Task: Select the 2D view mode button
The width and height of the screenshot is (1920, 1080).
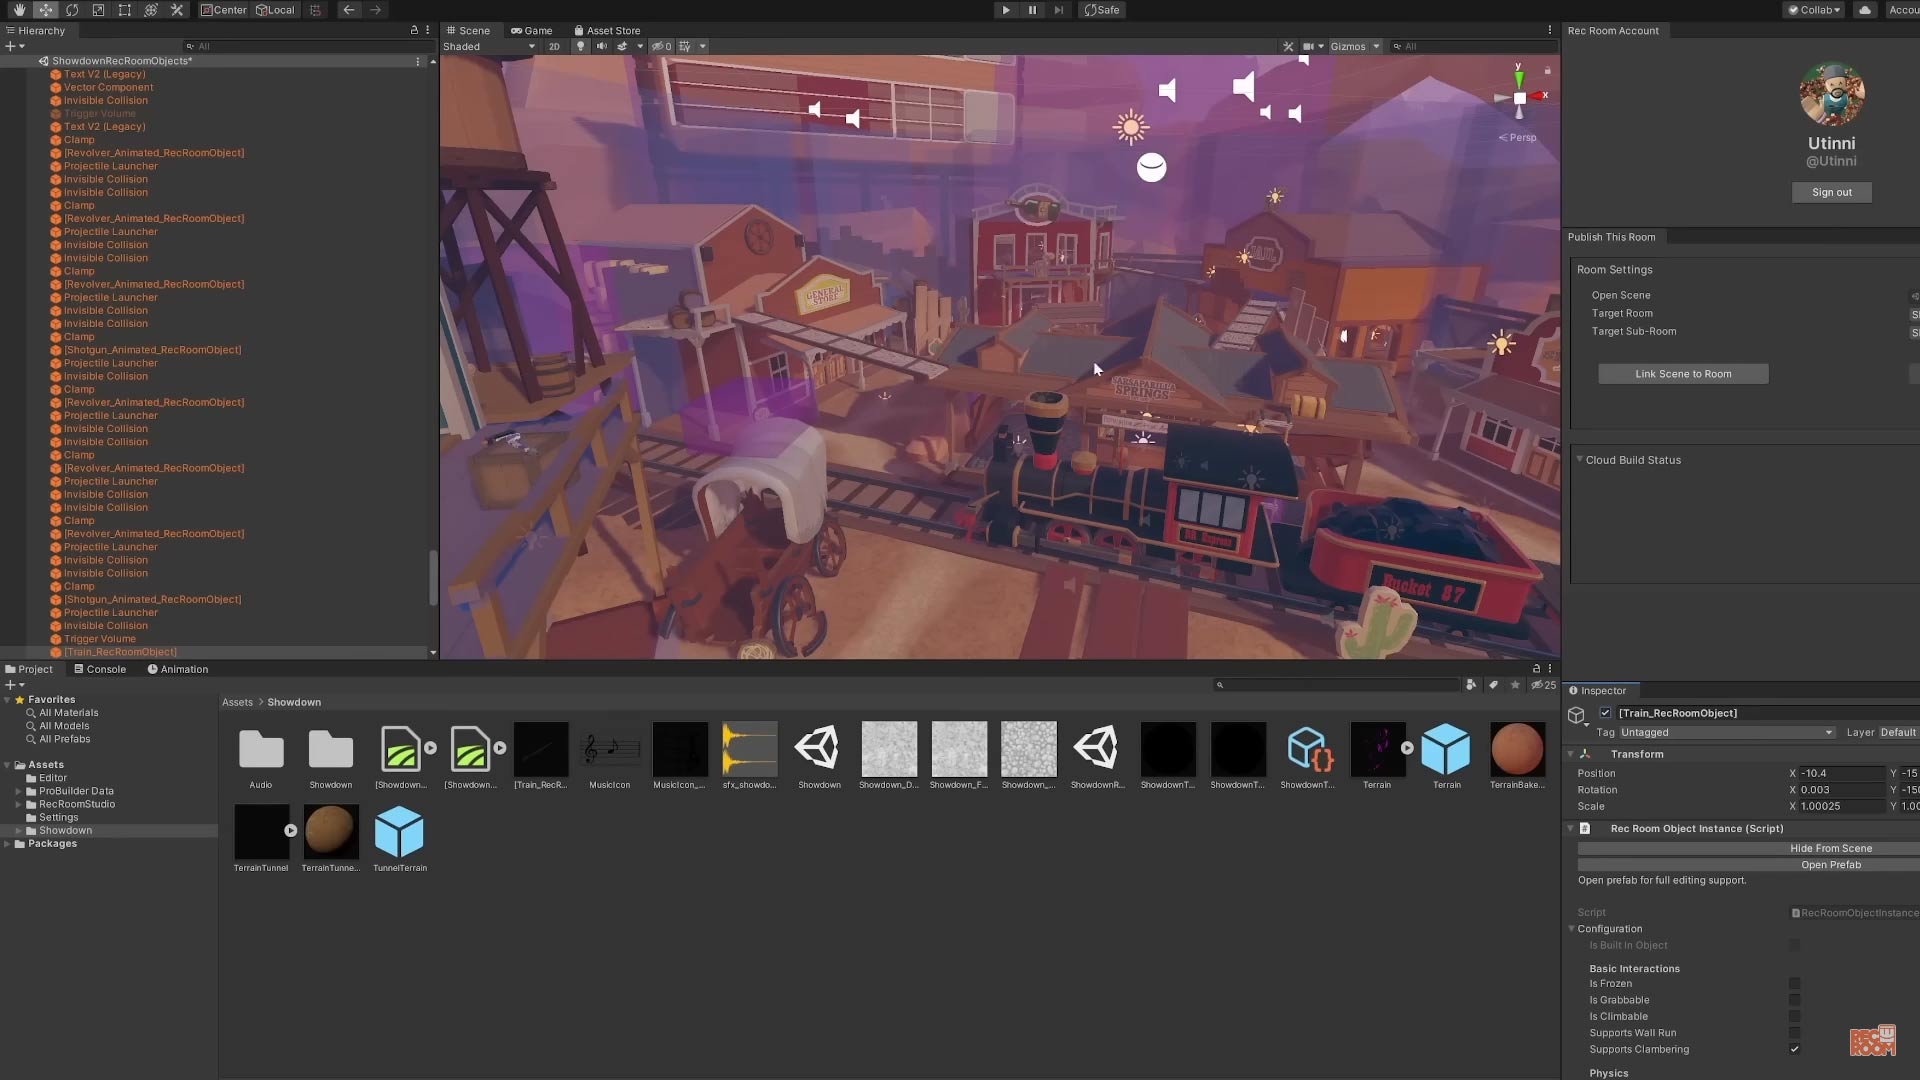Action: coord(554,46)
